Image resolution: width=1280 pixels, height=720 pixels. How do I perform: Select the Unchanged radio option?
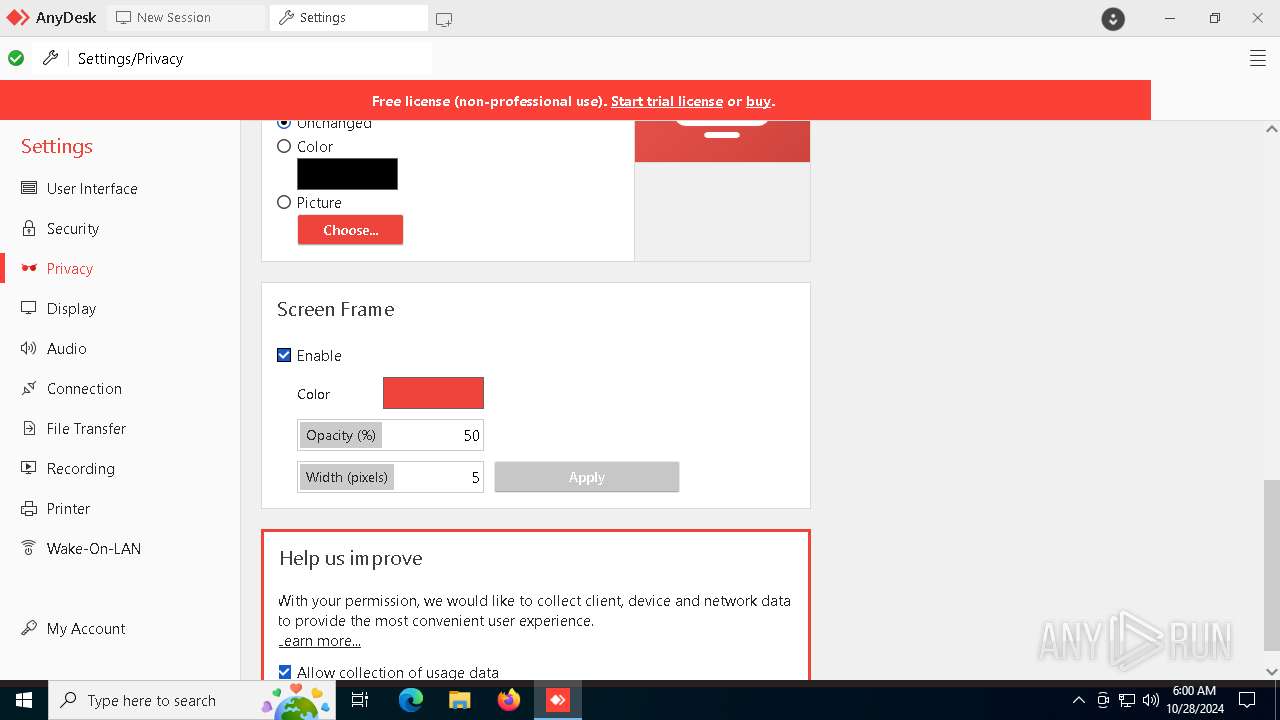[284, 123]
